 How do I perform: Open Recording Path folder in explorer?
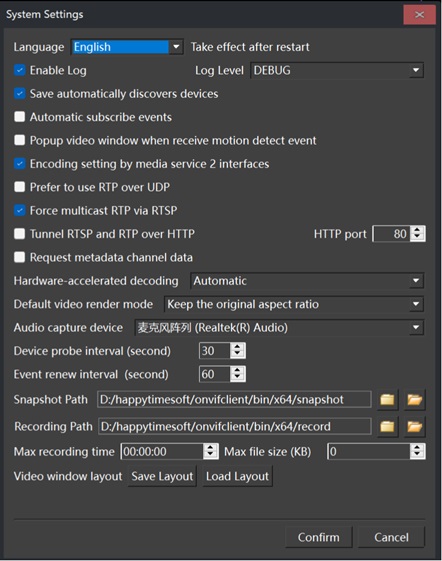click(414, 426)
